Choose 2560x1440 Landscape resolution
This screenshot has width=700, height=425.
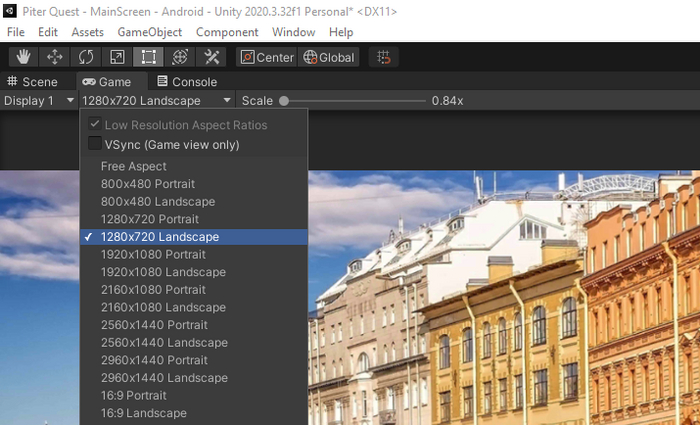pos(194,342)
